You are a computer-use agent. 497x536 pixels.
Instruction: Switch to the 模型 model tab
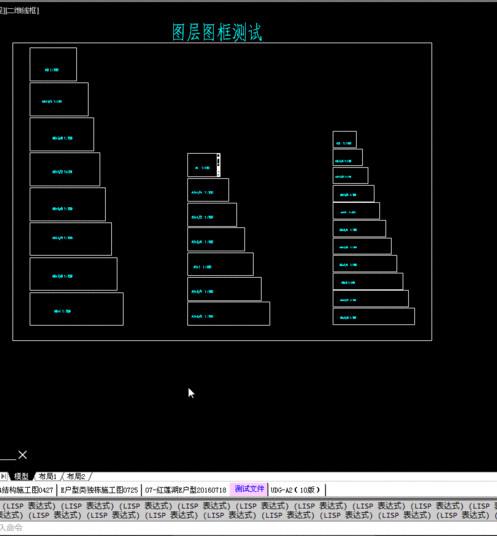point(21,476)
